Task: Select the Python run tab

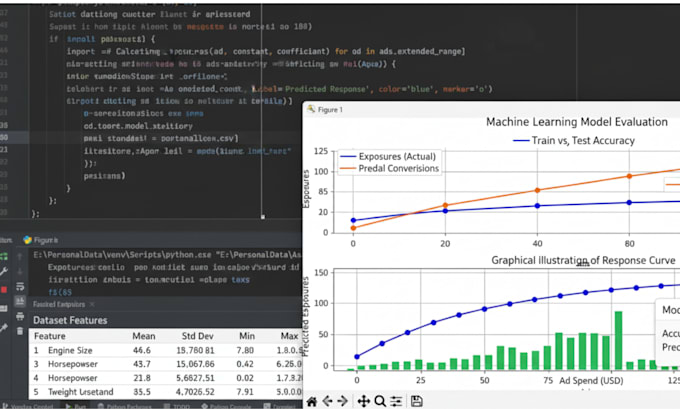Action: click(x=41, y=240)
